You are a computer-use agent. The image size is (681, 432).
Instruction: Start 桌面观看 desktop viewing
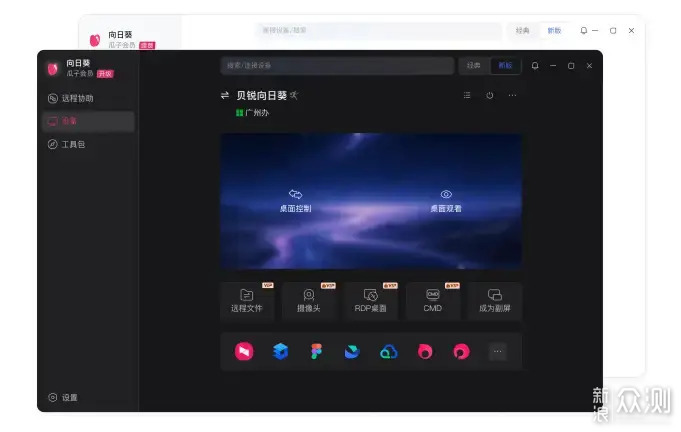tap(446, 201)
